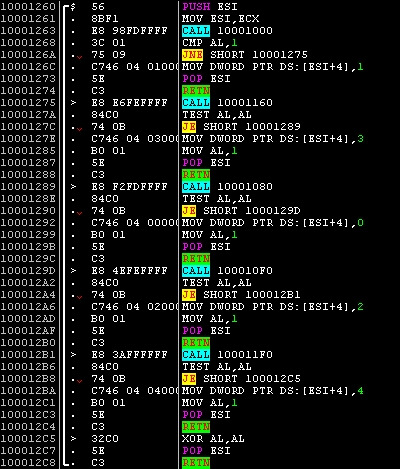Click jump target marker at 10001275
Screen dimensions: 400x469
point(73,102)
